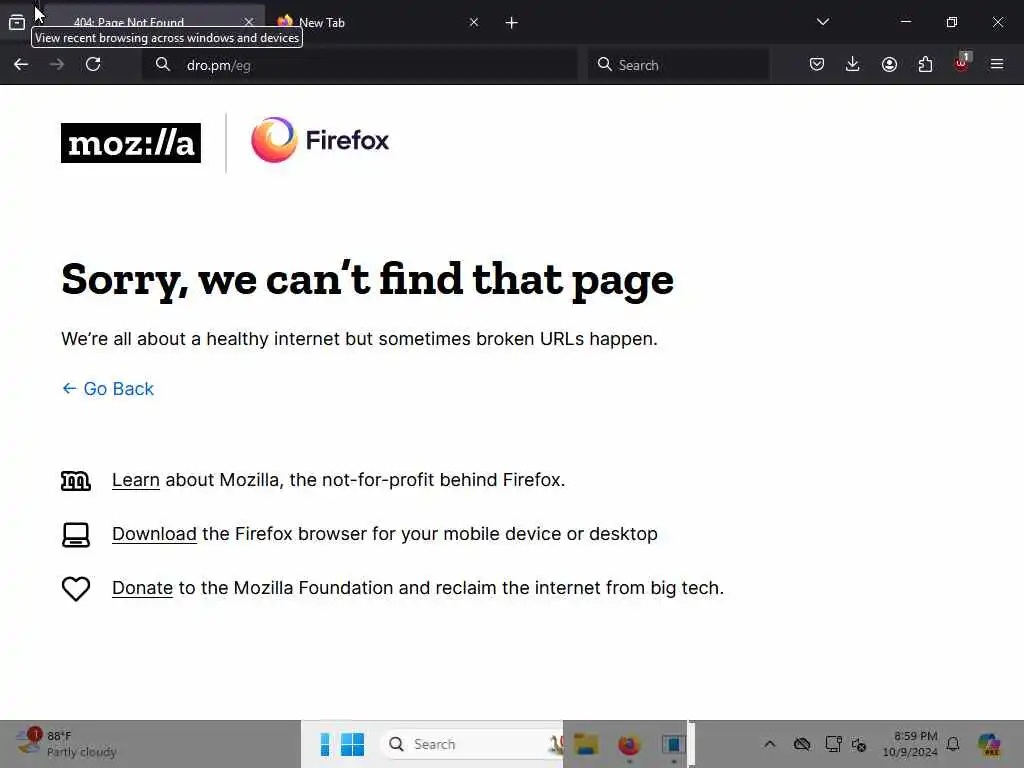Image resolution: width=1024 pixels, height=768 pixels.
Task: Focus the dro.pm/eg address bar
Action: click(x=359, y=65)
